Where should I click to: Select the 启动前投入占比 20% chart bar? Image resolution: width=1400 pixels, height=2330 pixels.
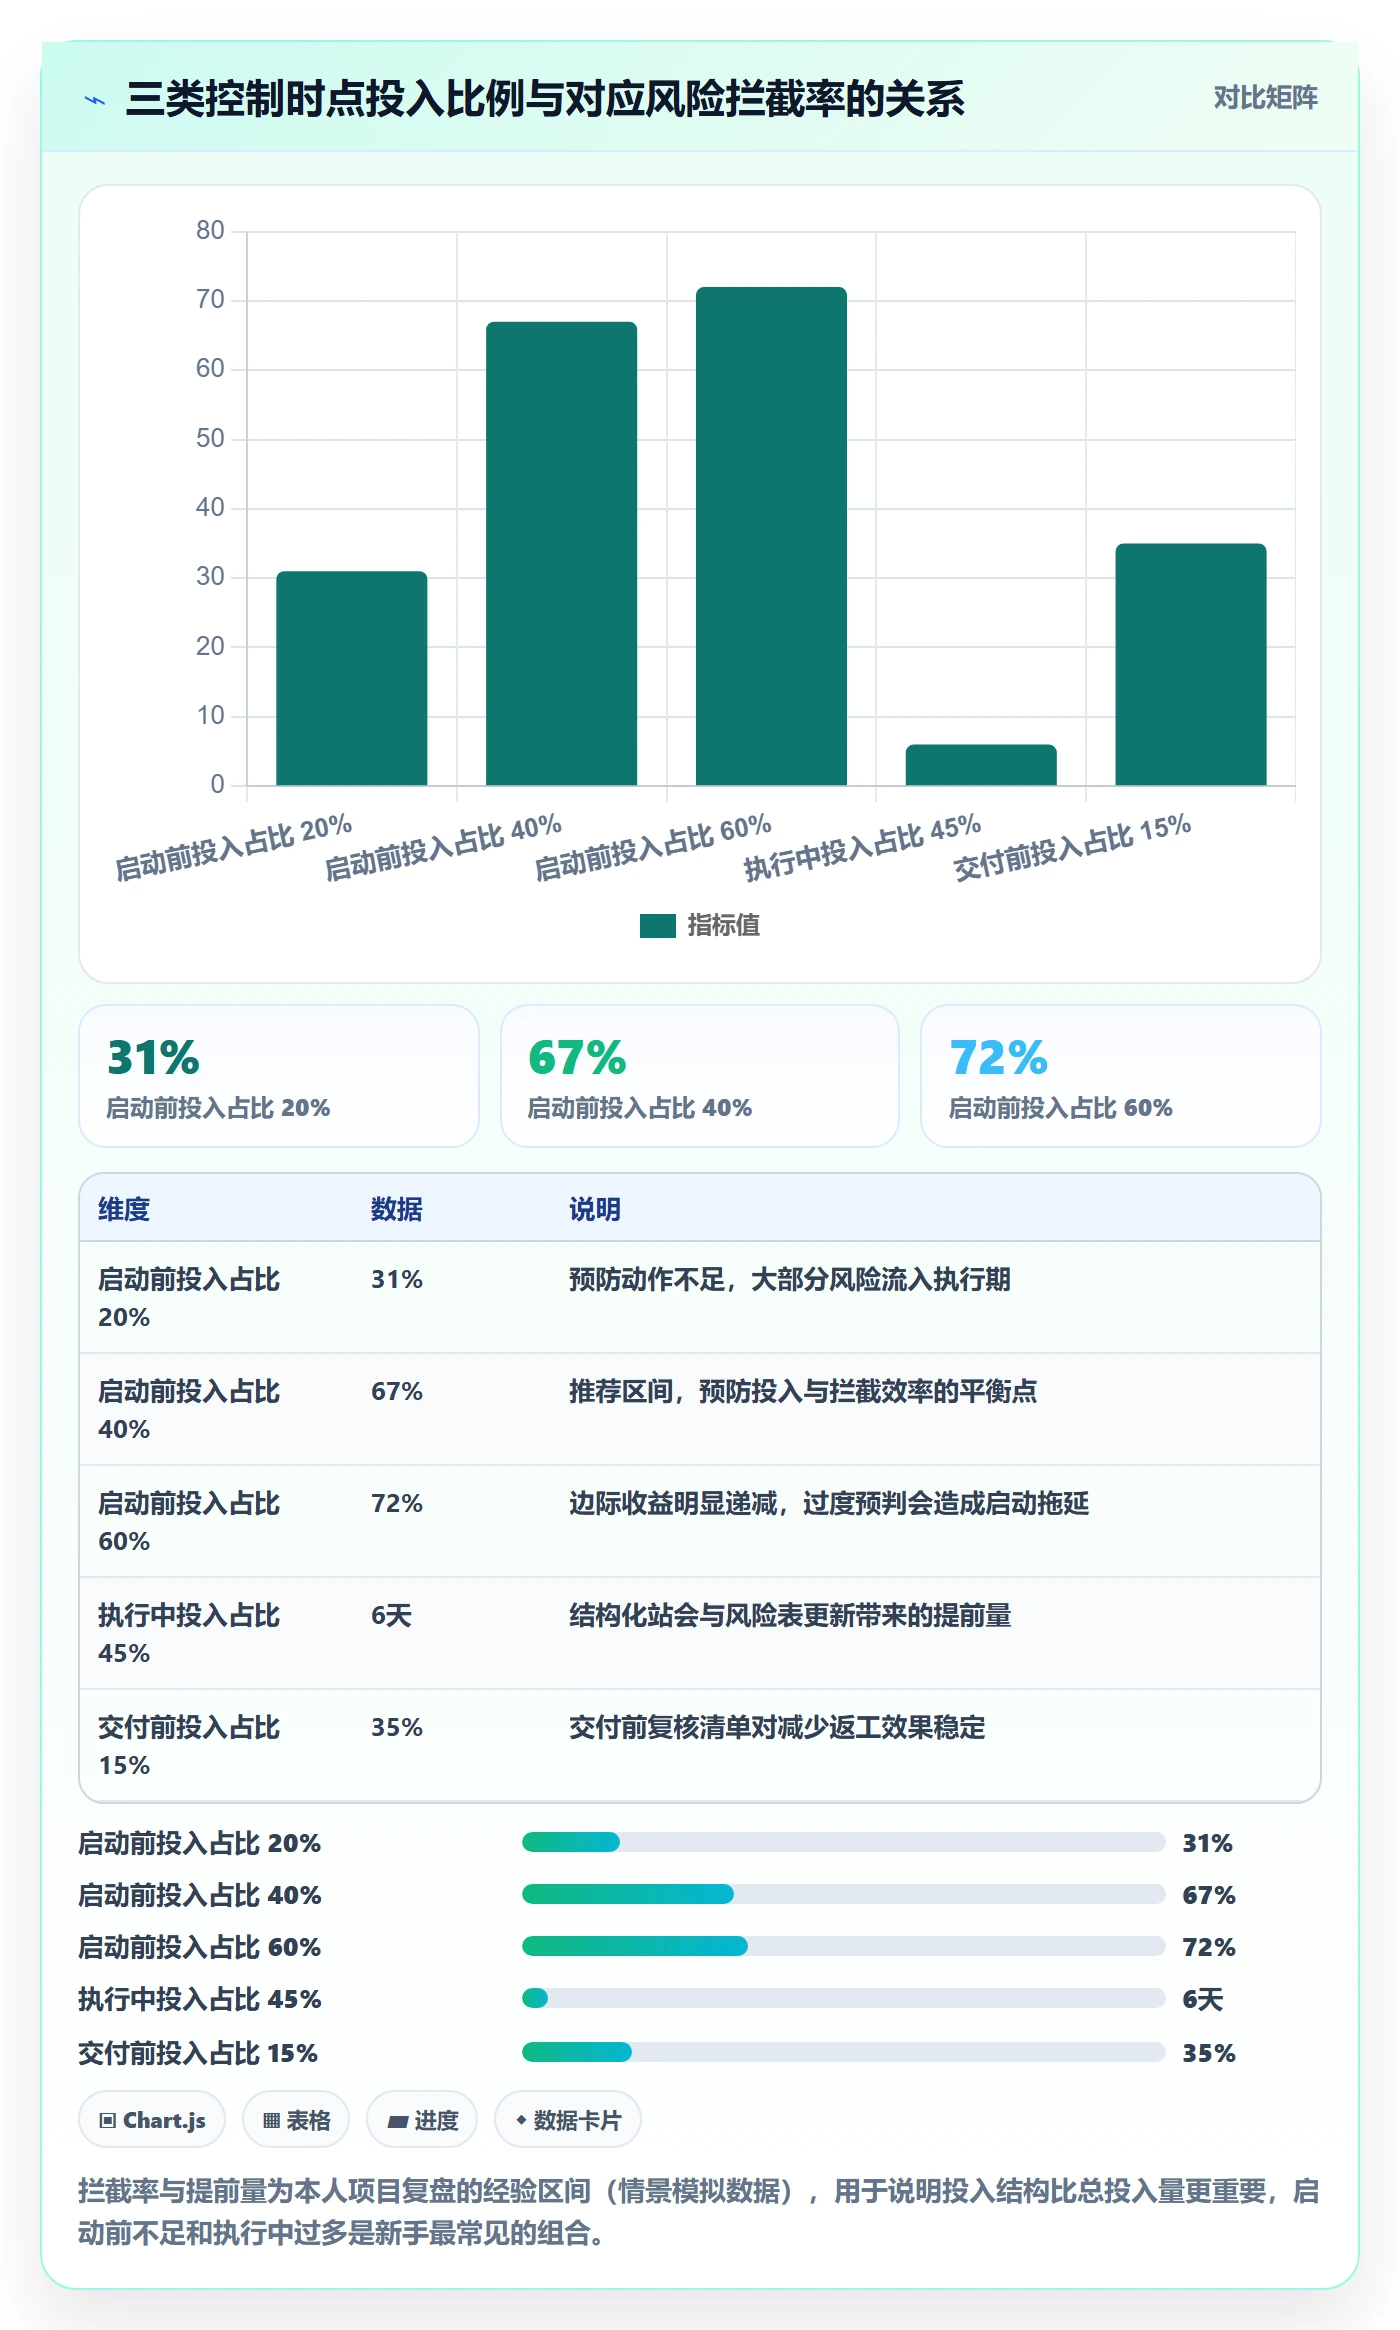tap(352, 678)
